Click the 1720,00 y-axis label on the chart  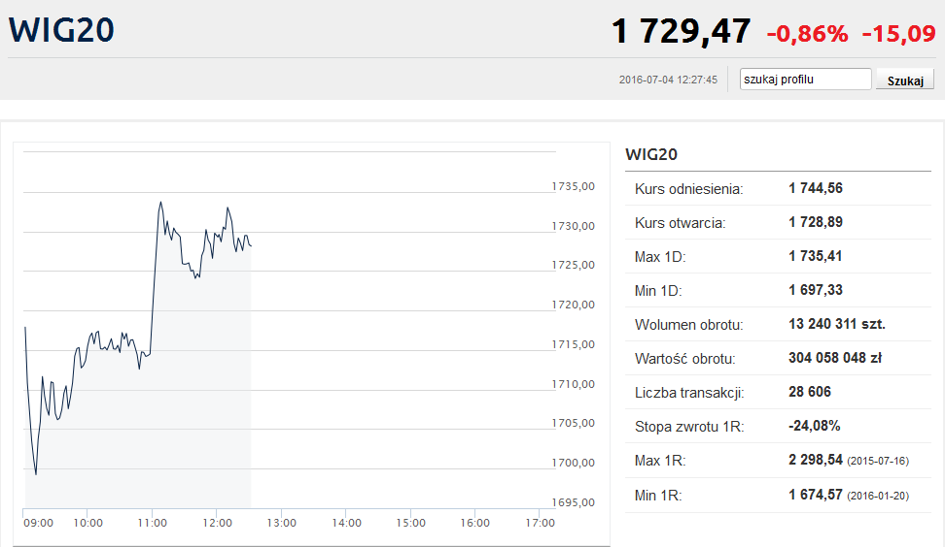coord(573,305)
